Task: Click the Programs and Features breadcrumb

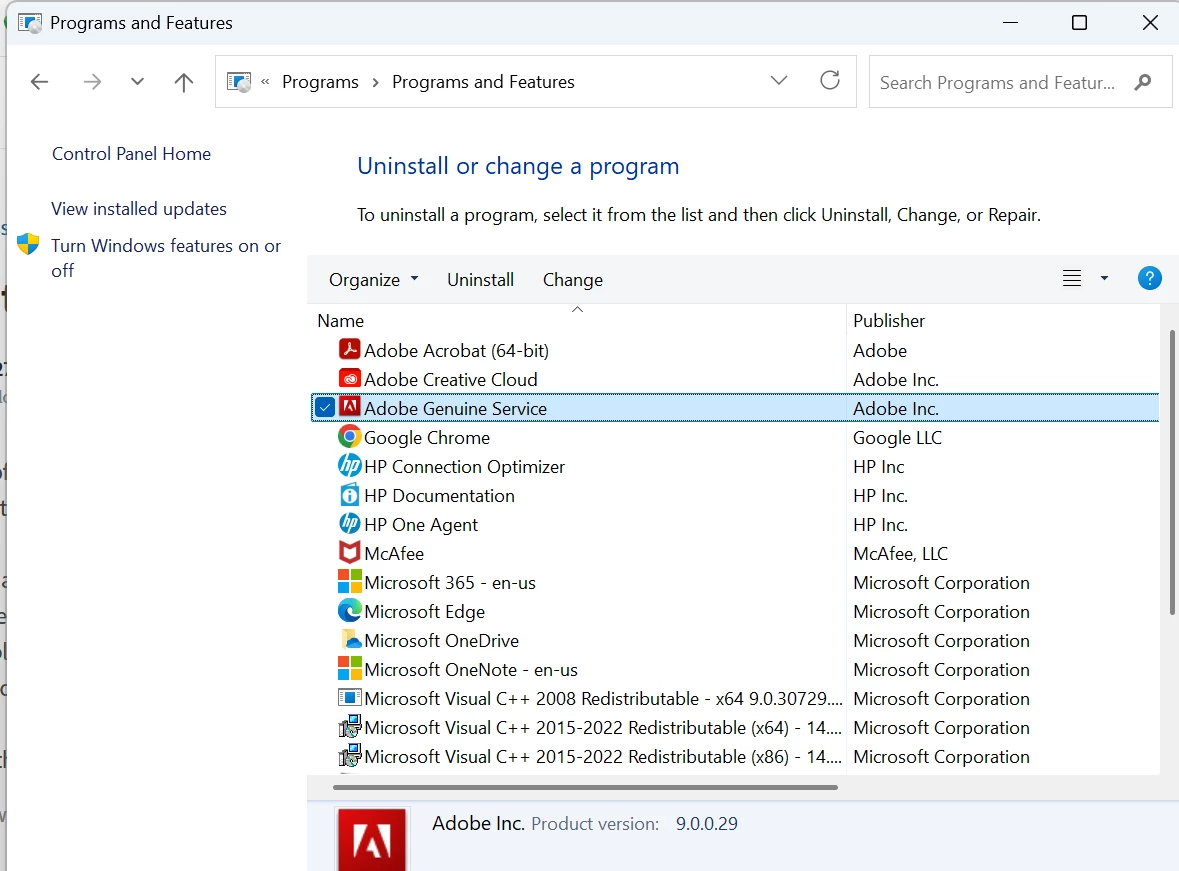Action: click(483, 81)
